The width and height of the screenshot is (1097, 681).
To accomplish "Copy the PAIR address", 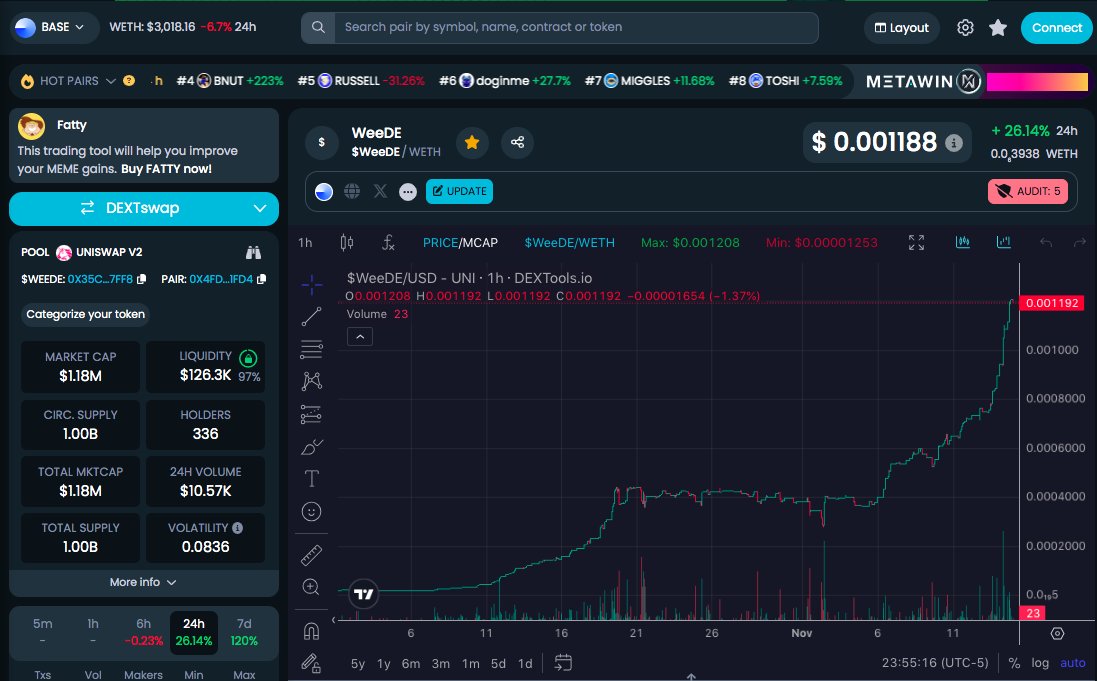I will 262,279.
